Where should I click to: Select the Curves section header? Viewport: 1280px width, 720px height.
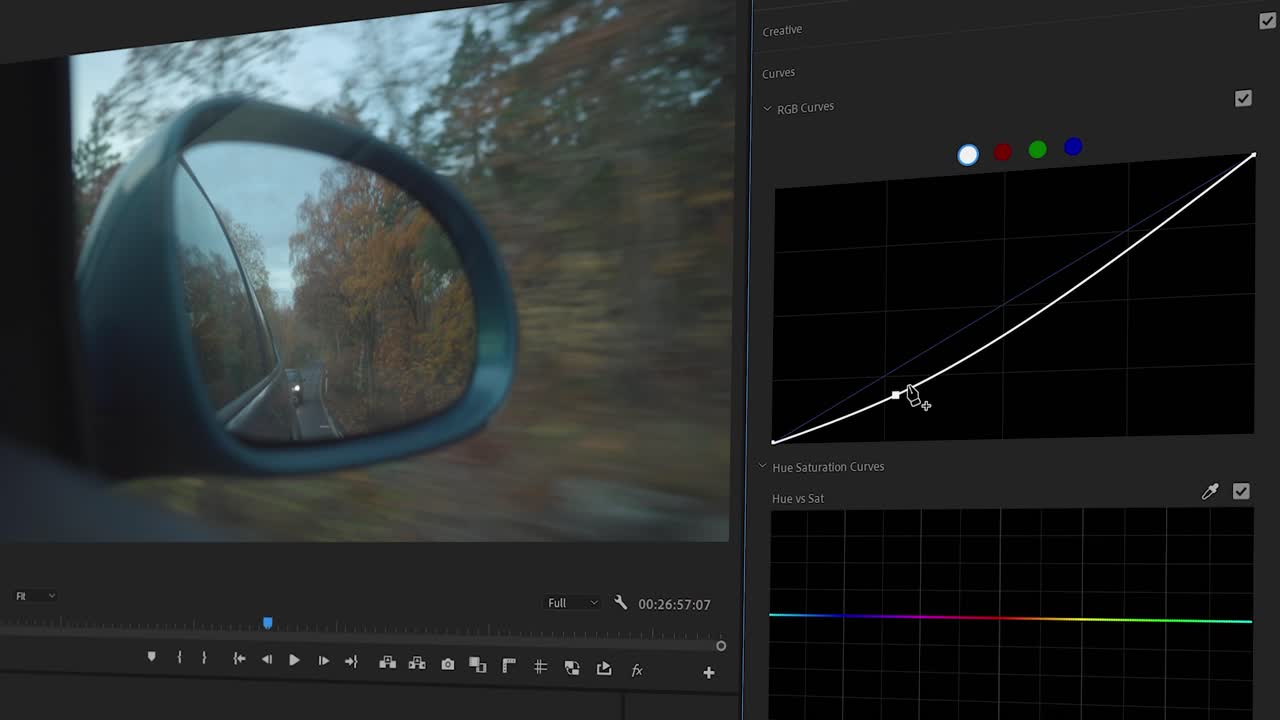pos(778,72)
